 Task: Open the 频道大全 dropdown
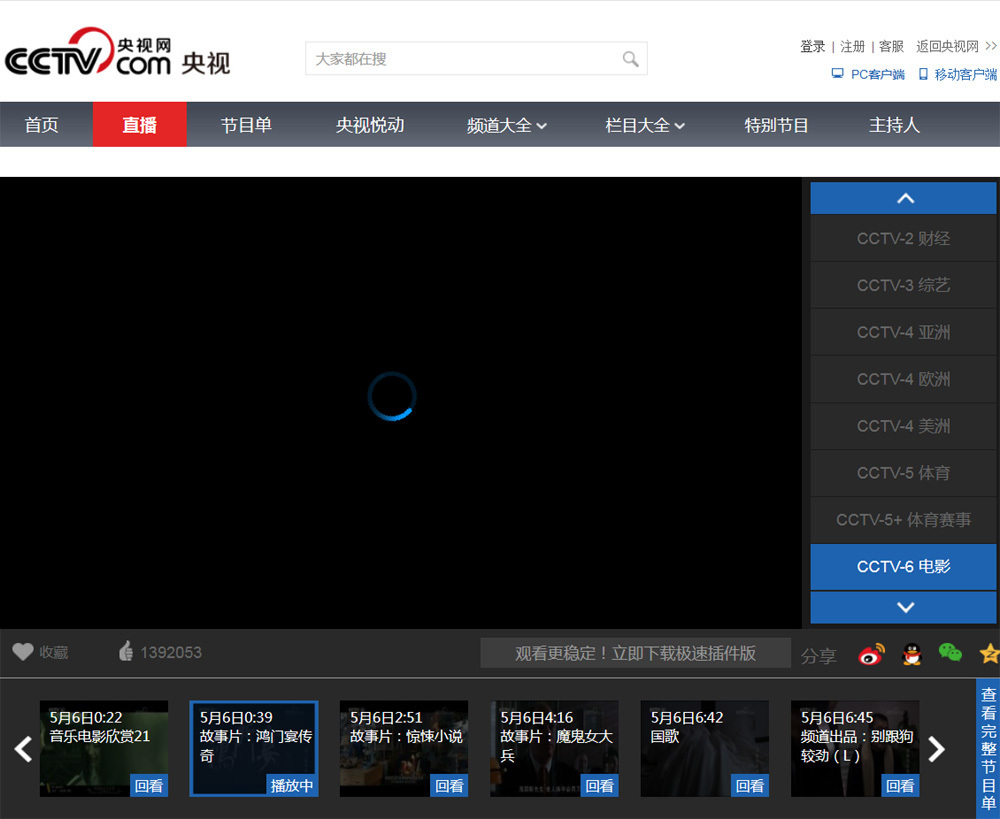(506, 124)
